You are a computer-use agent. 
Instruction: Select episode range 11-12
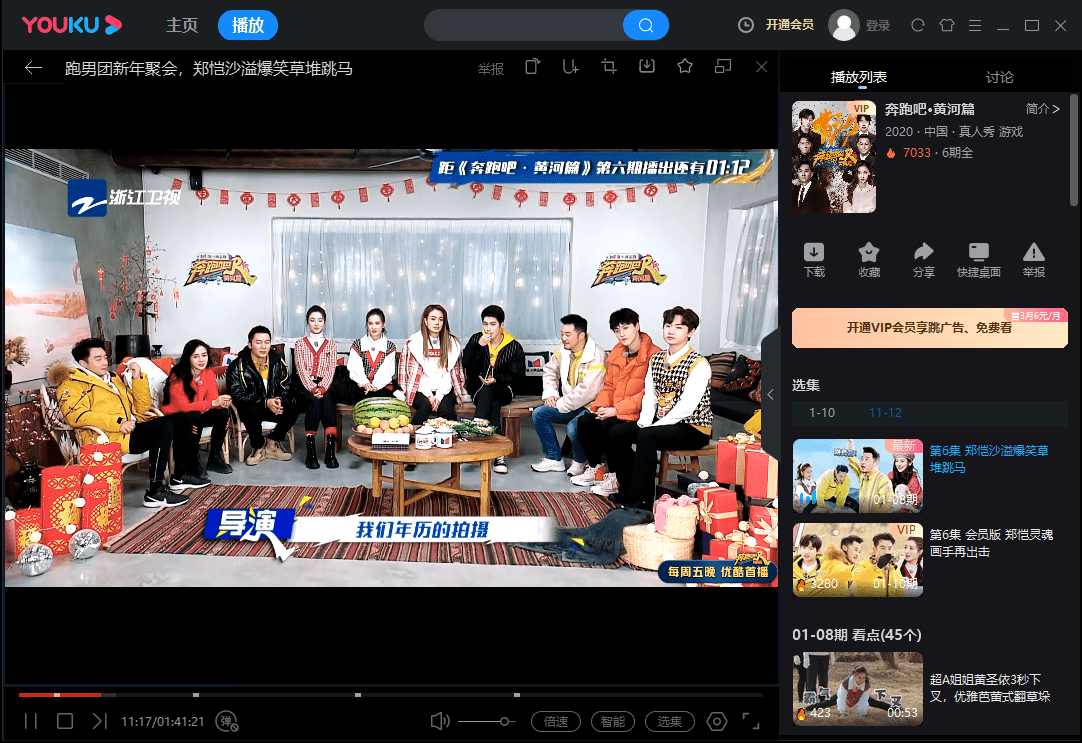(885, 413)
